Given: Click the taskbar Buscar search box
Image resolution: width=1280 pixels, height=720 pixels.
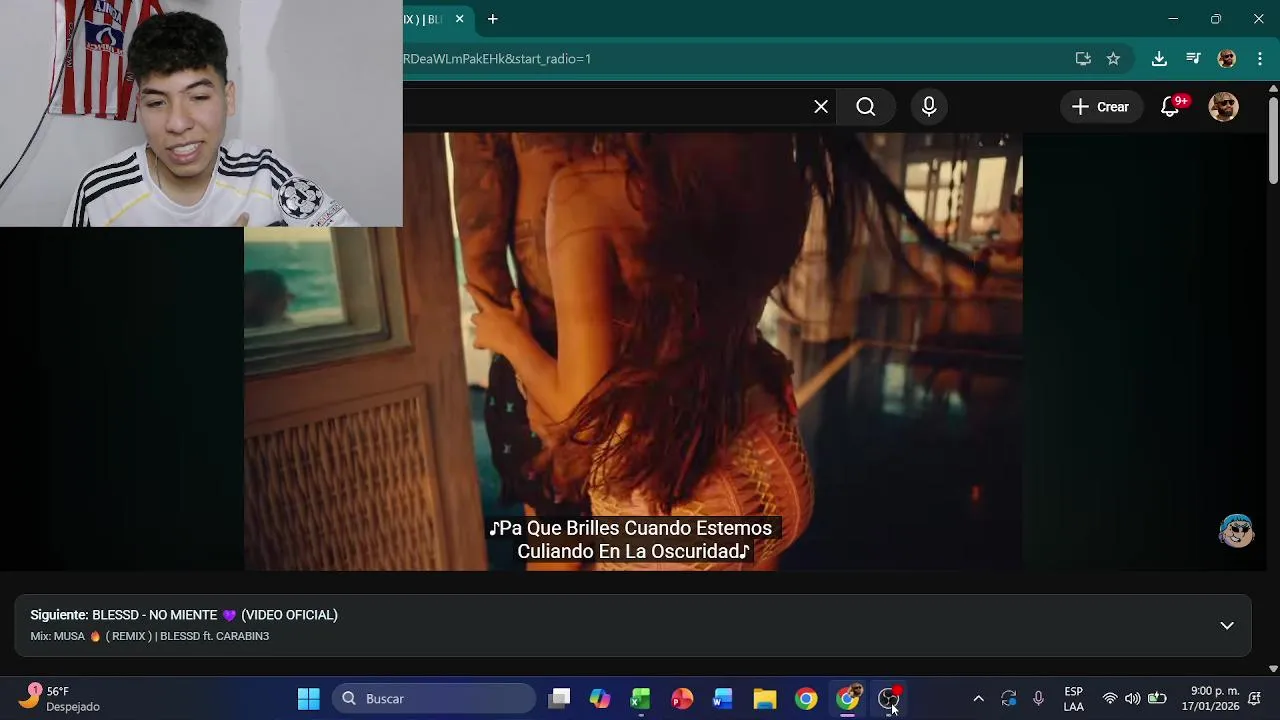Looking at the screenshot, I should click(434, 699).
